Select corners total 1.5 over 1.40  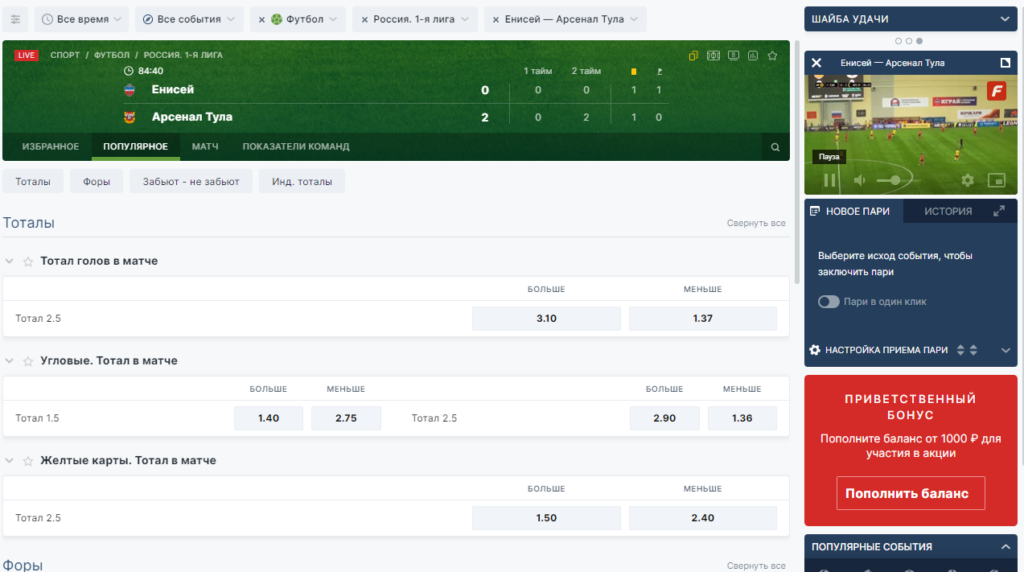(268, 419)
